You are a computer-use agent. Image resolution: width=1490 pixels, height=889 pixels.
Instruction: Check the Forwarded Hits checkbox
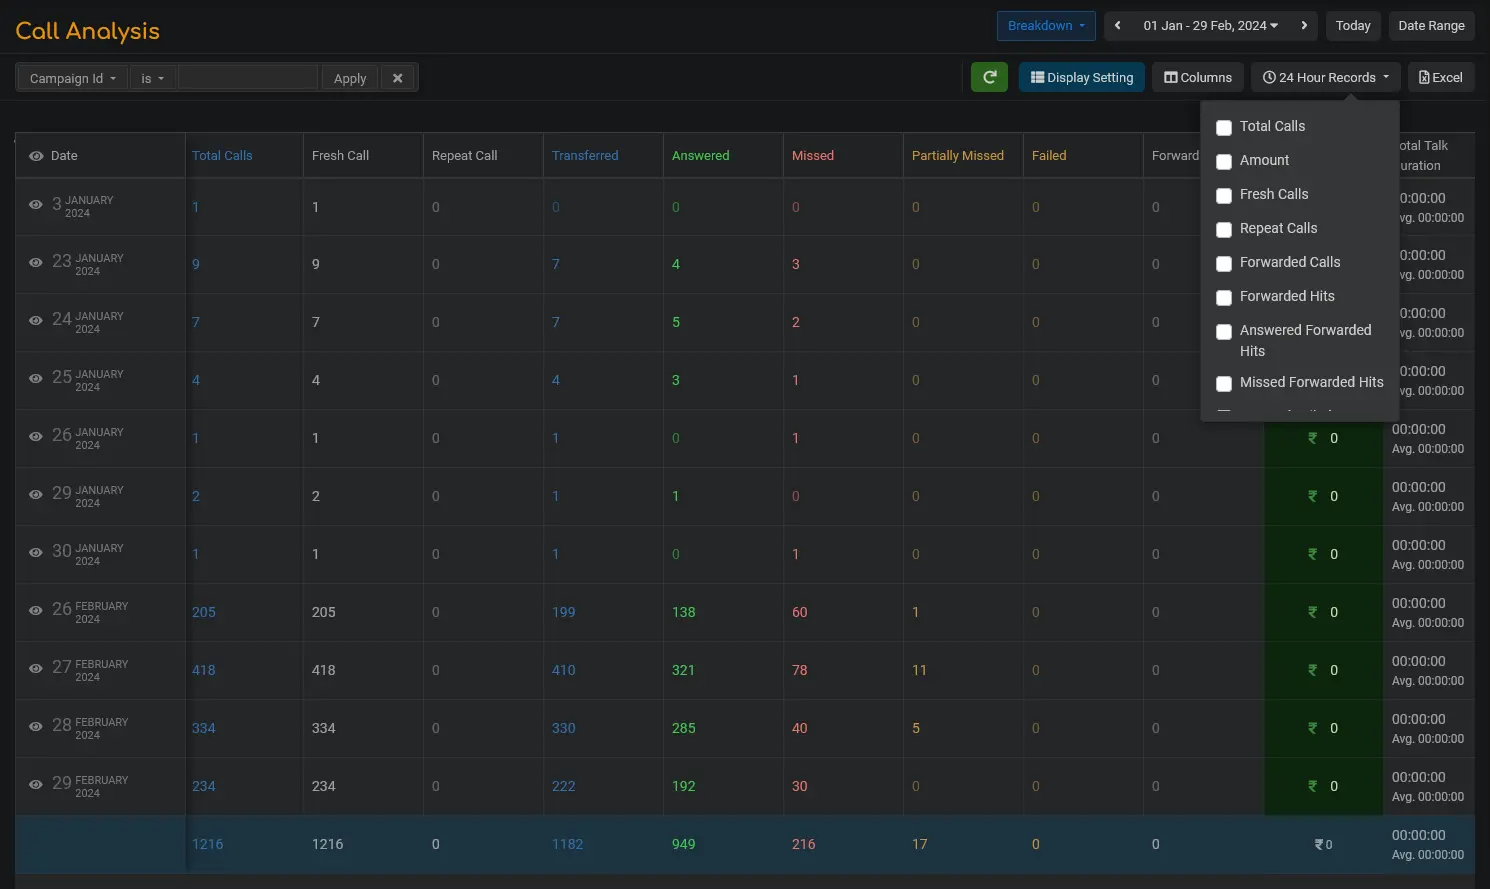(1224, 297)
